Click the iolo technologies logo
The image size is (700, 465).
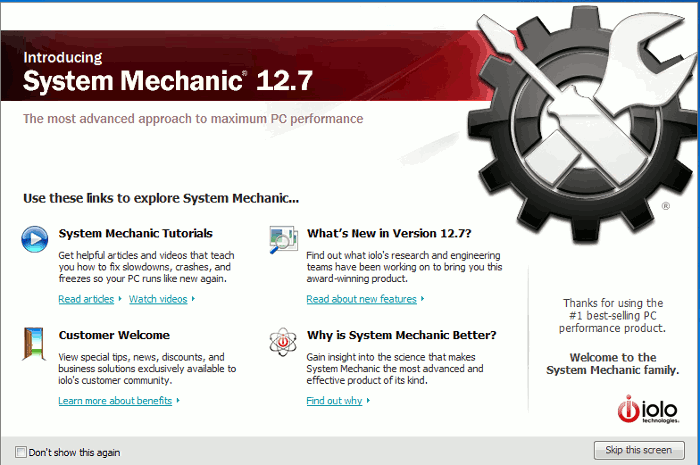648,409
